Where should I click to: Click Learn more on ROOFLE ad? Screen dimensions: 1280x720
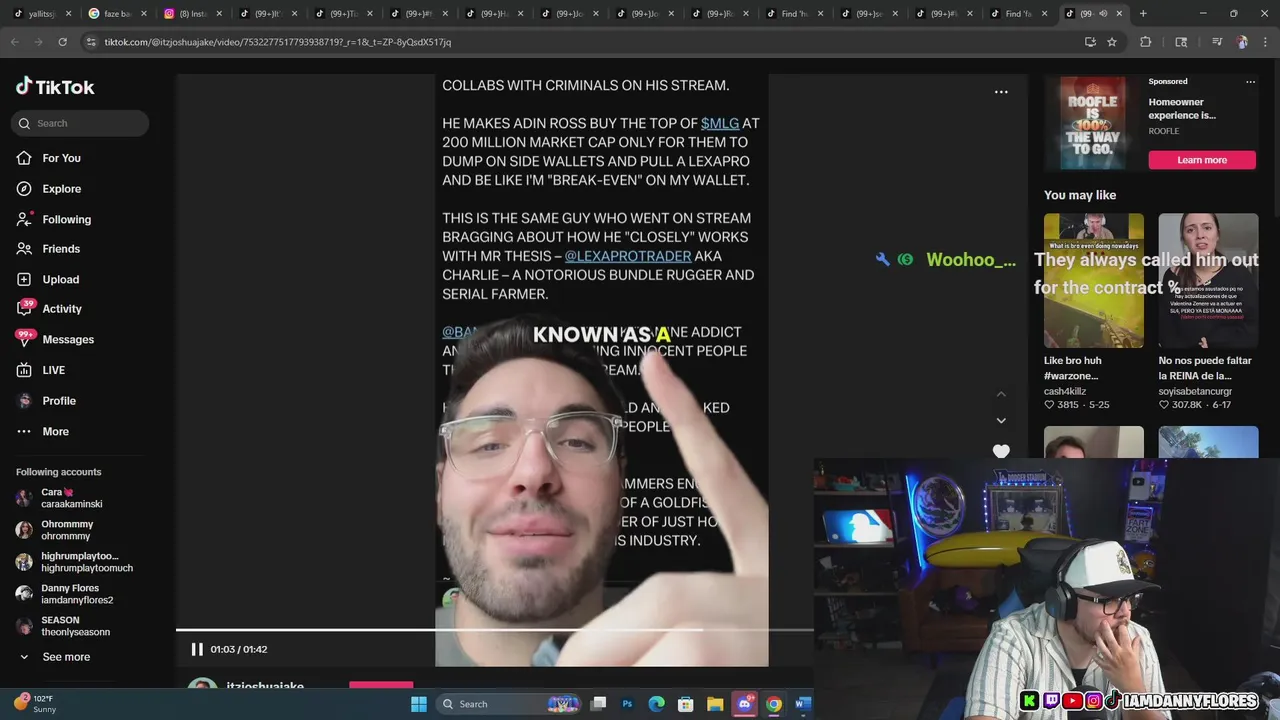(1202, 160)
